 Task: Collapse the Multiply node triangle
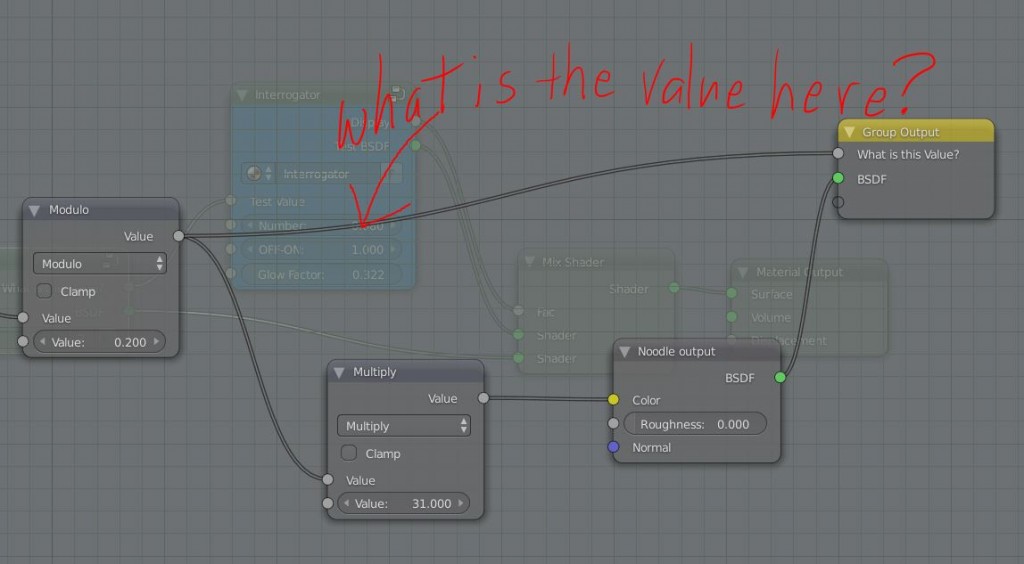point(339,372)
